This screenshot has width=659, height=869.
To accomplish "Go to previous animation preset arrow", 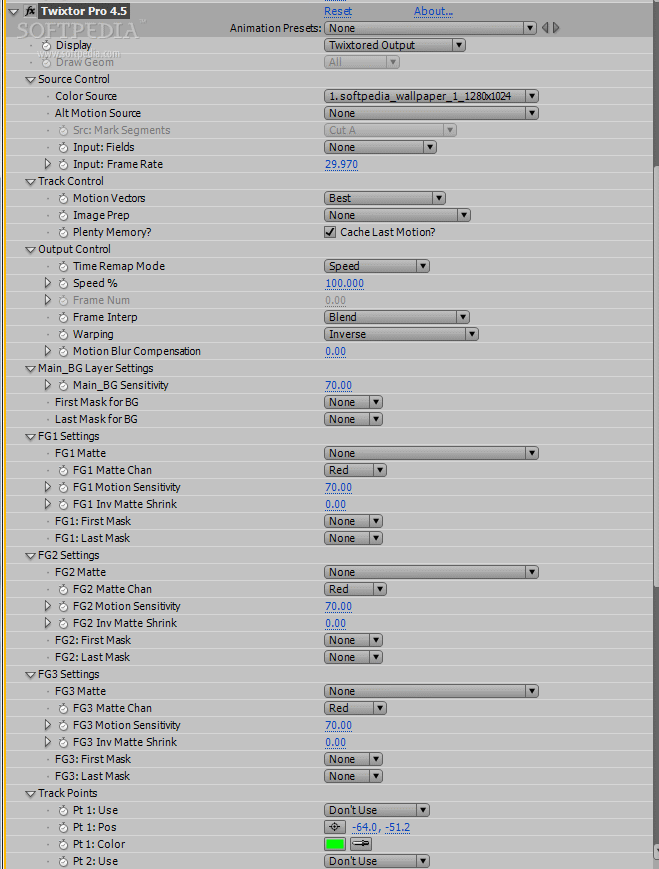I will click(x=545, y=28).
